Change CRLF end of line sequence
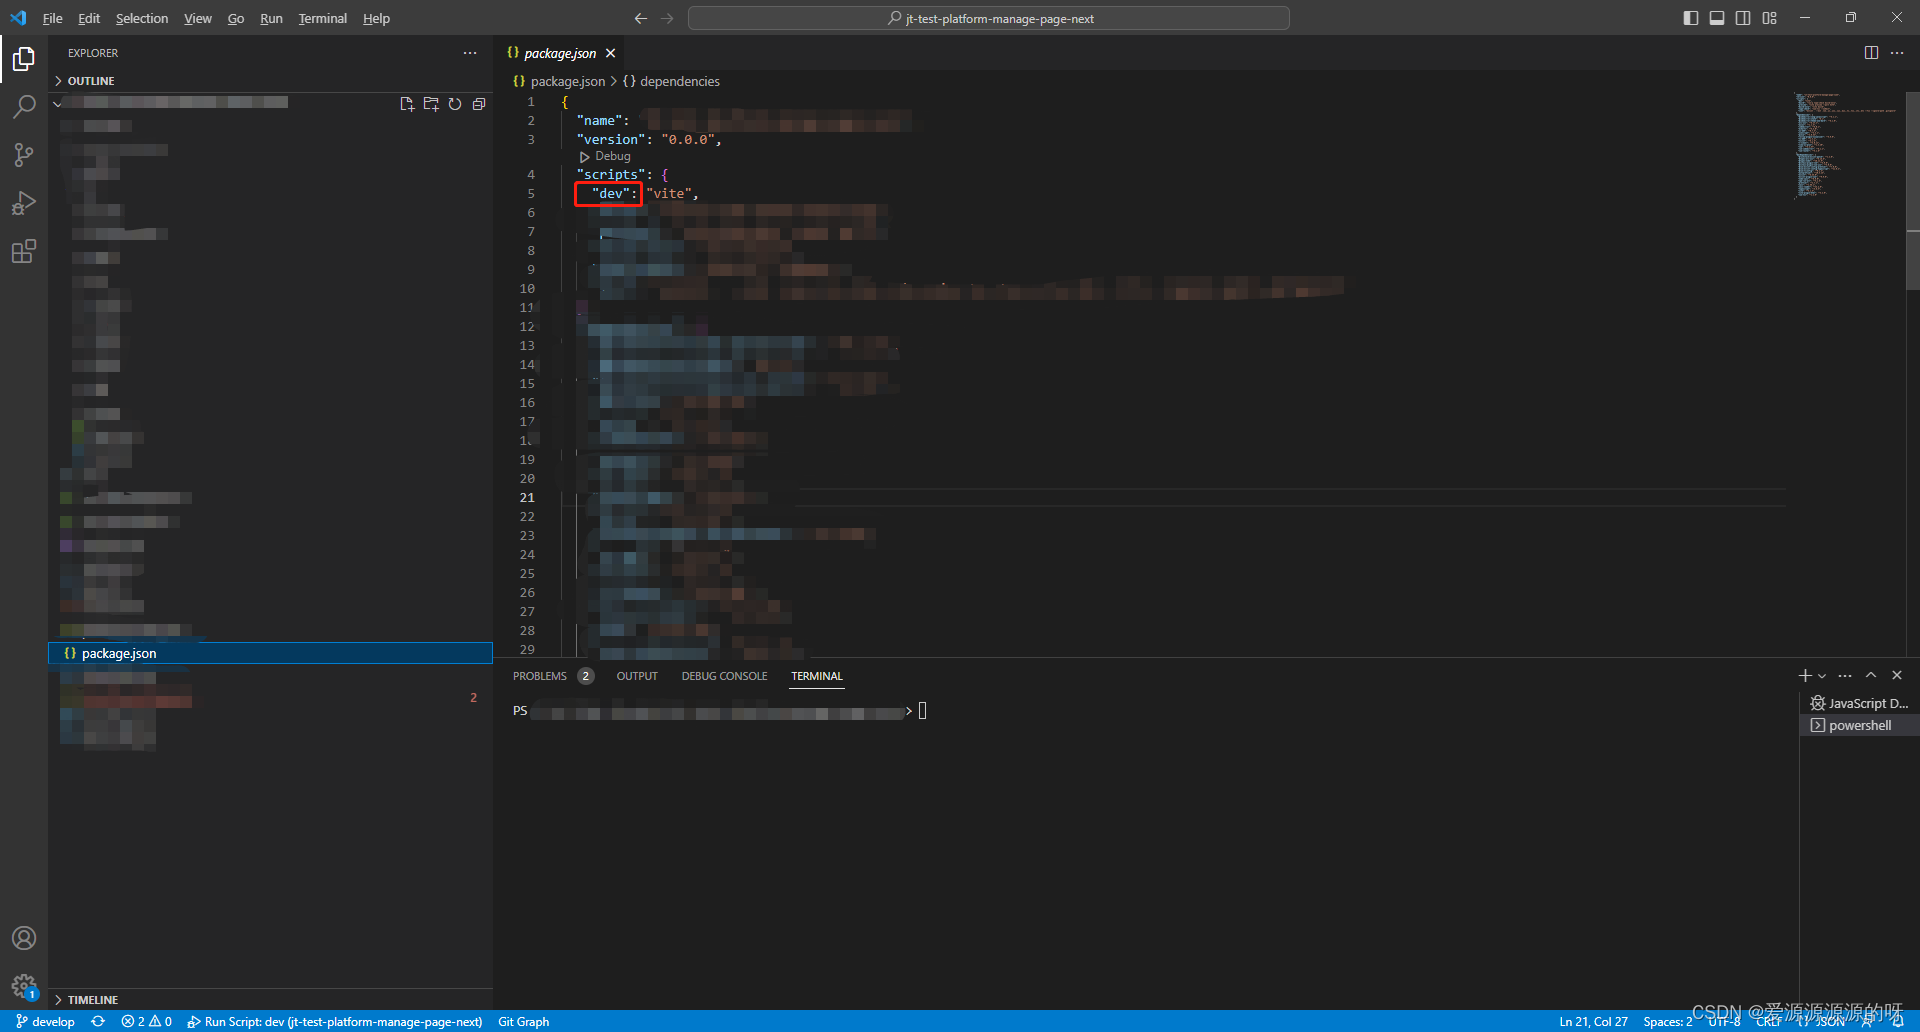The width and height of the screenshot is (1920, 1032). click(1769, 1021)
